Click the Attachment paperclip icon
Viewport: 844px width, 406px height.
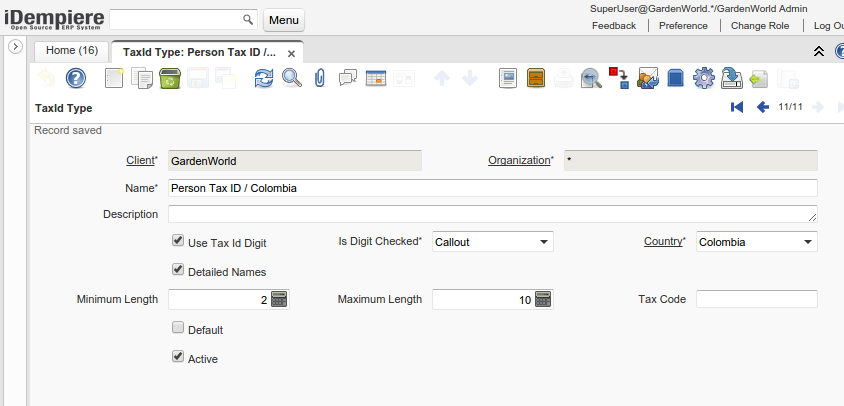coord(320,78)
